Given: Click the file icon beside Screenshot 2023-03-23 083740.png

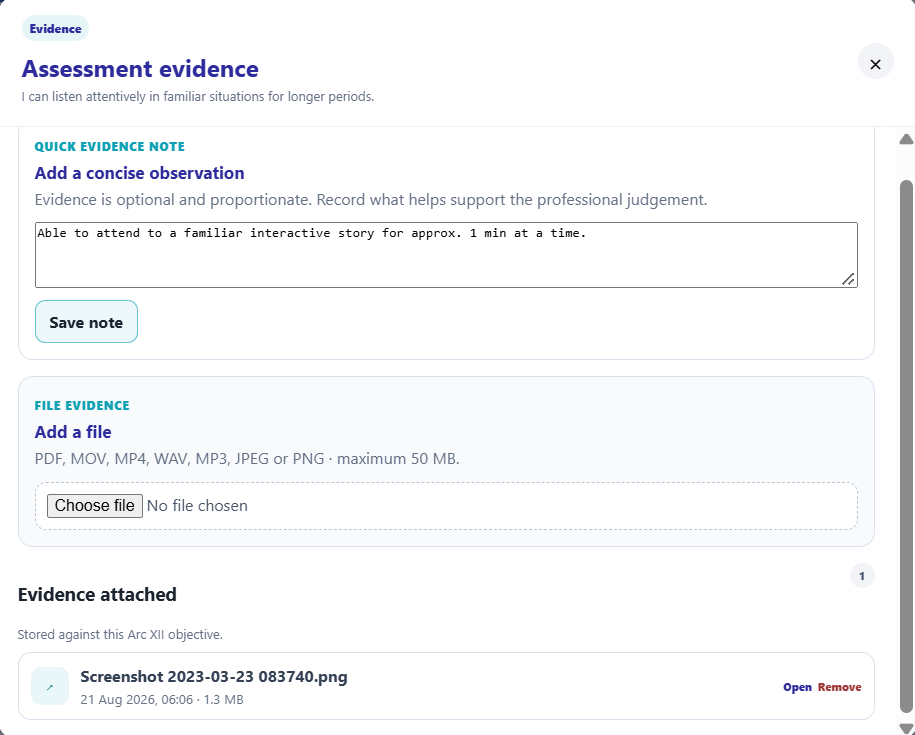Looking at the screenshot, I should point(50,686).
